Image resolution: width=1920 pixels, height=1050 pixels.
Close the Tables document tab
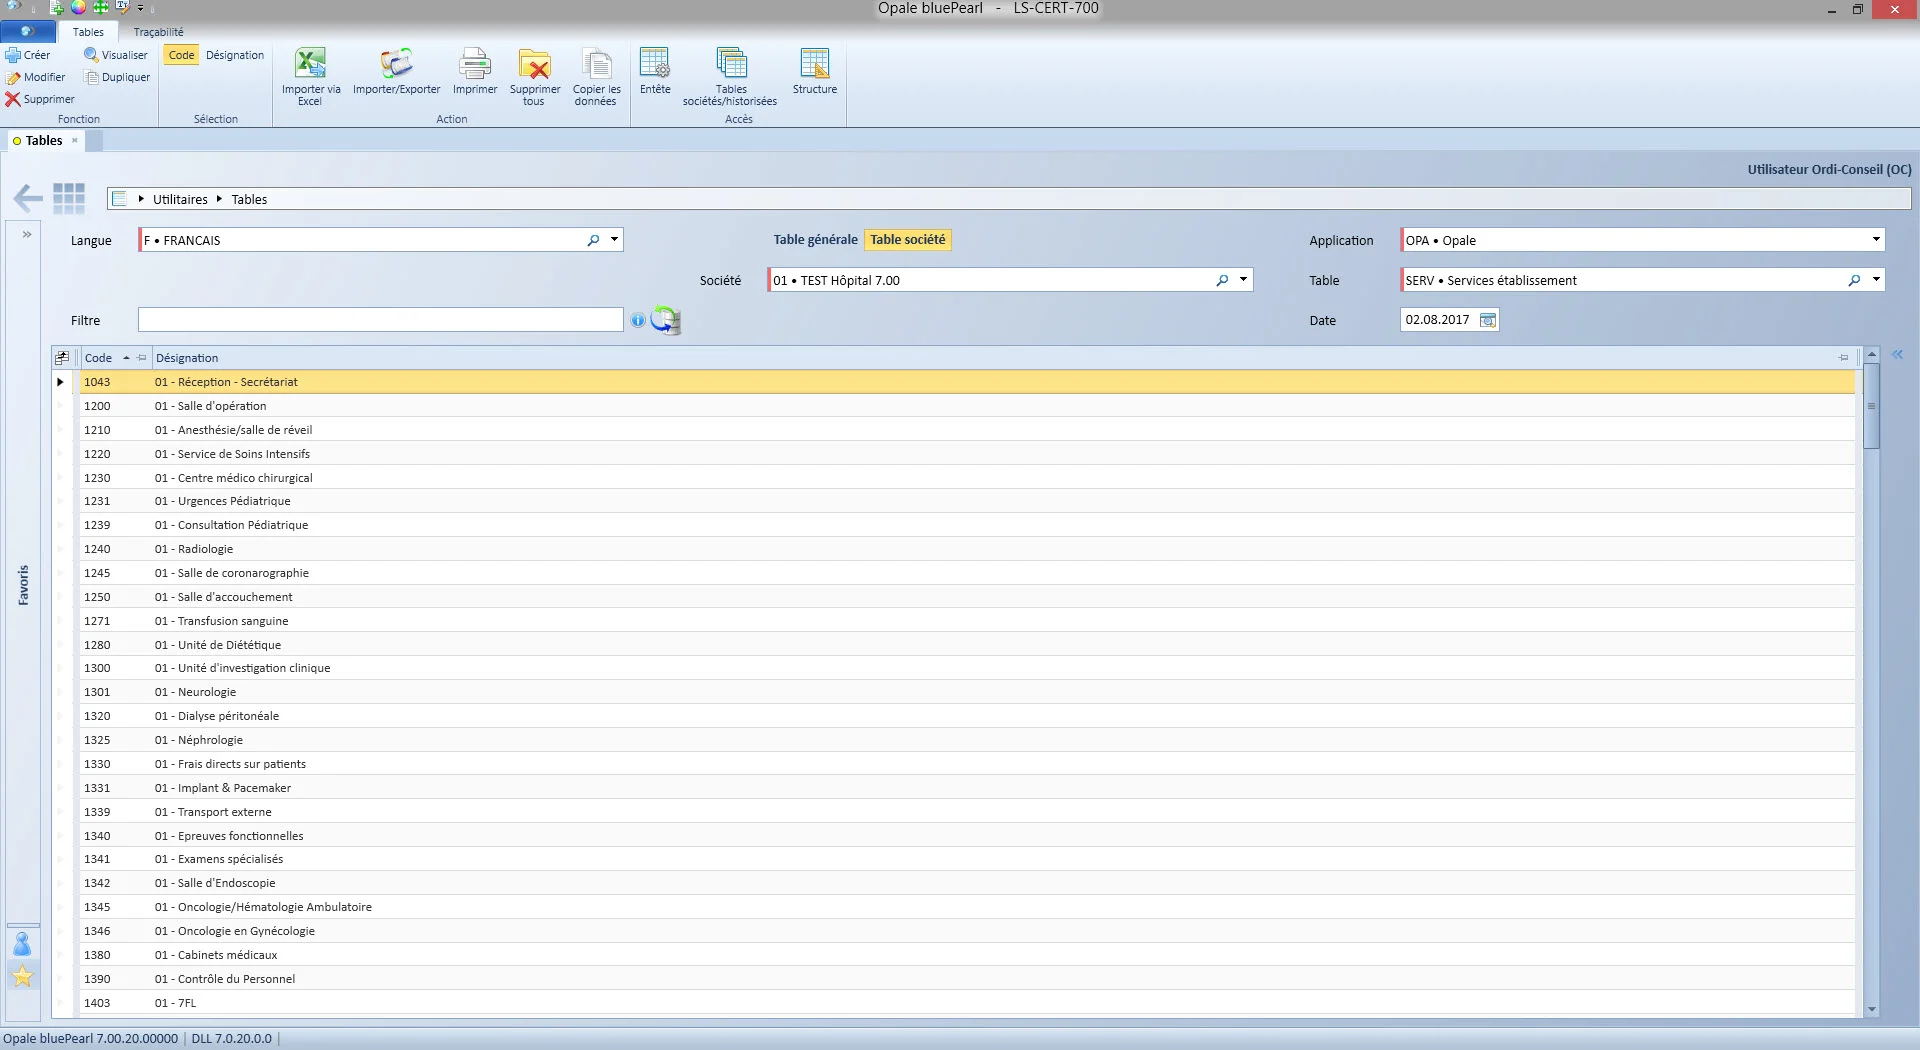(x=75, y=140)
